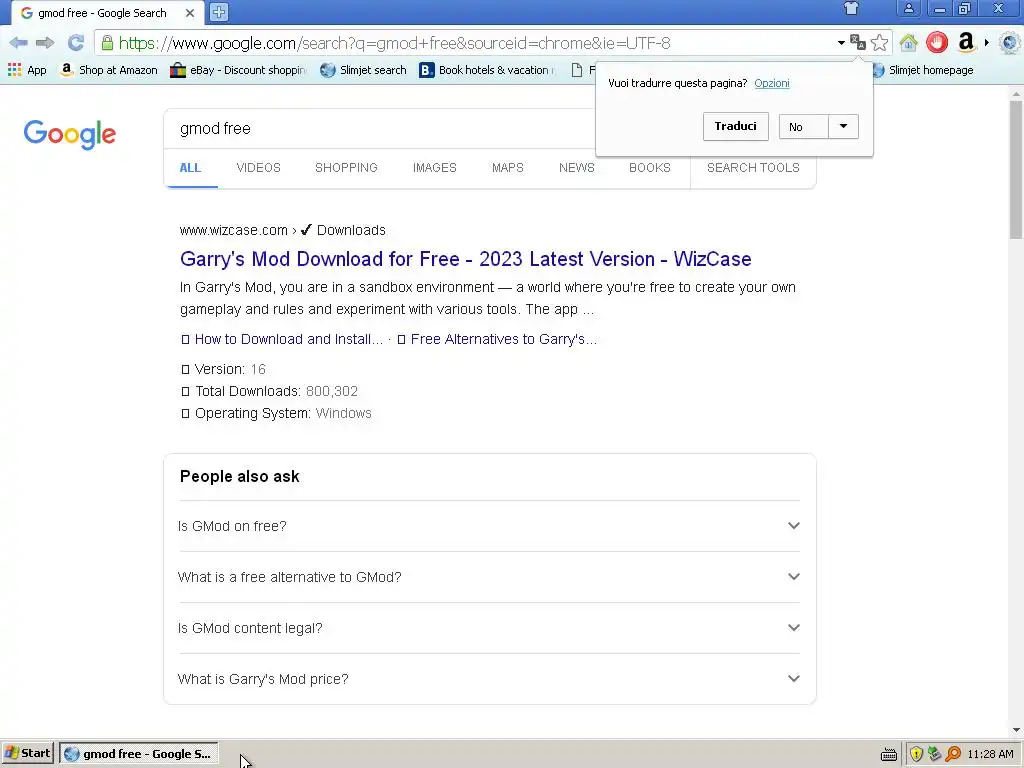Click the Start button
Screen dimensions: 1024x768
point(27,754)
